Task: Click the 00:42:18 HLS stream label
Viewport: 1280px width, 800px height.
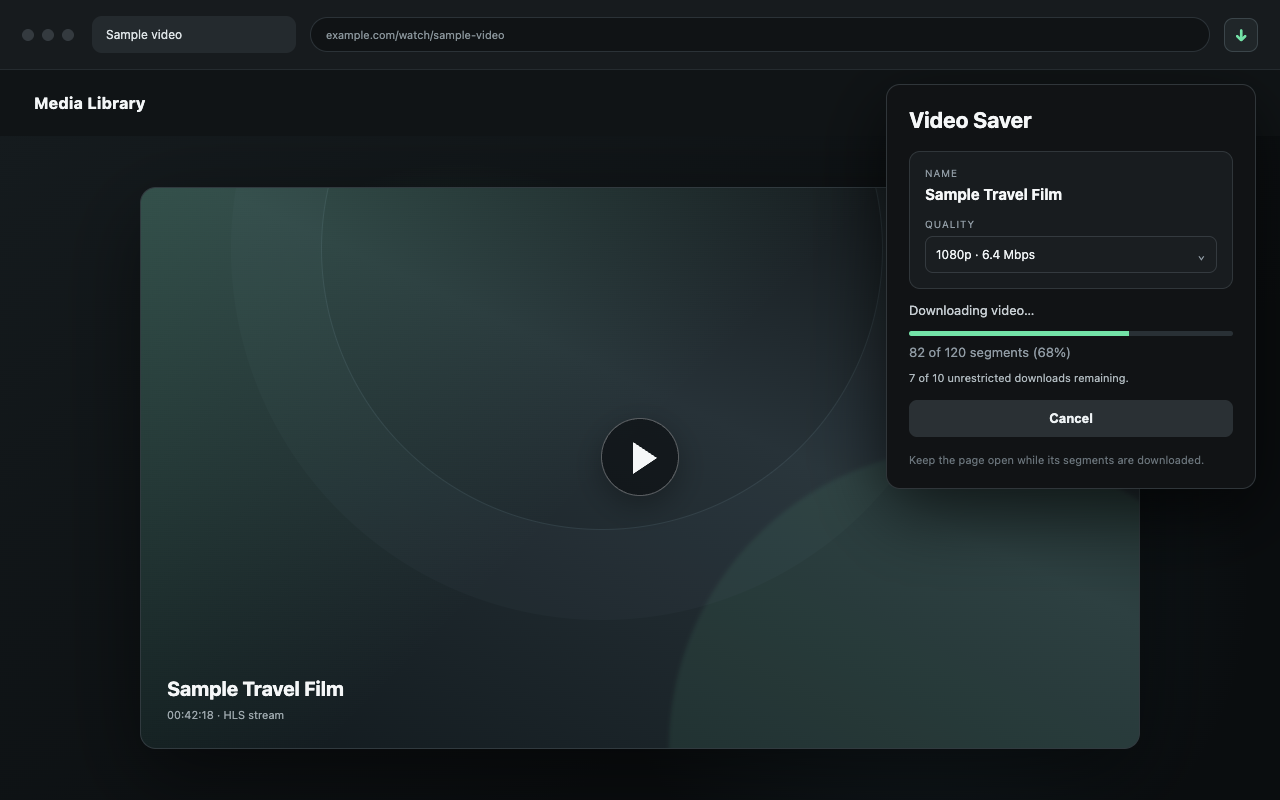Action: point(225,715)
